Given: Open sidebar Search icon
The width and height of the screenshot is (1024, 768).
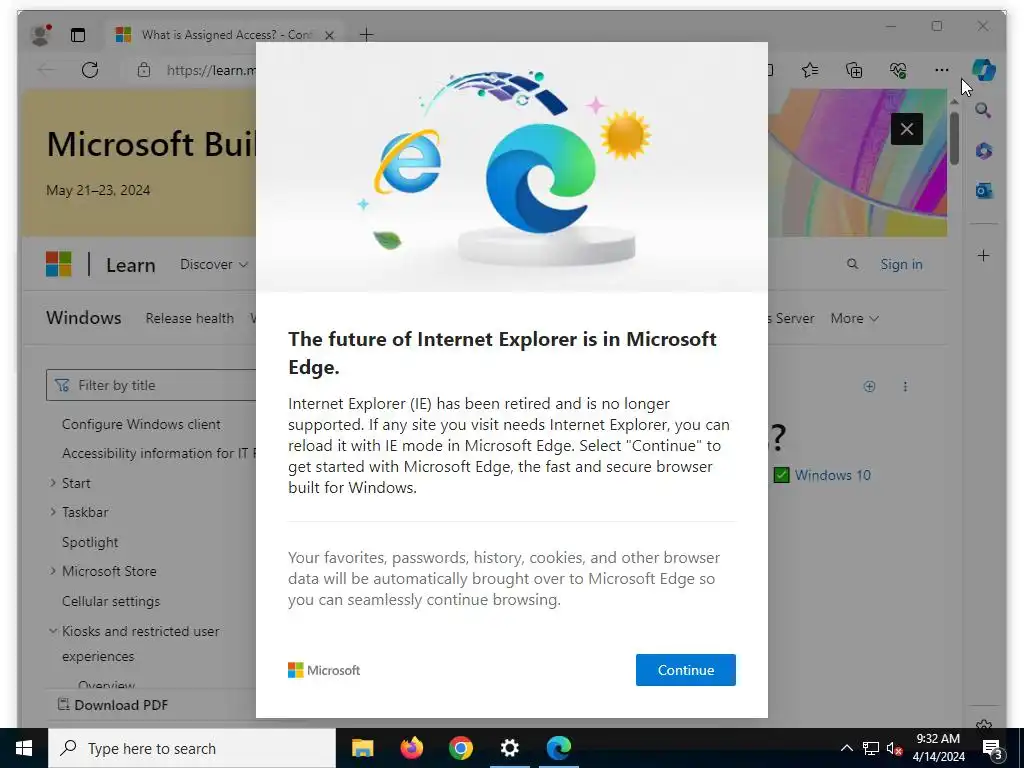Looking at the screenshot, I should coord(984,110).
